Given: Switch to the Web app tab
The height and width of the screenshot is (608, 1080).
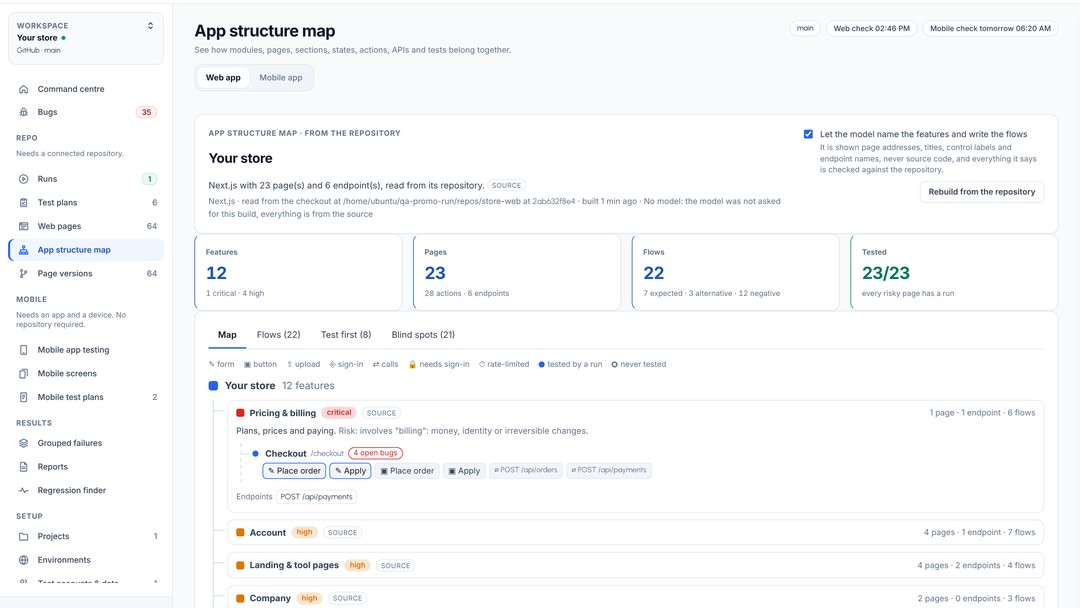Looking at the screenshot, I should (223, 78).
